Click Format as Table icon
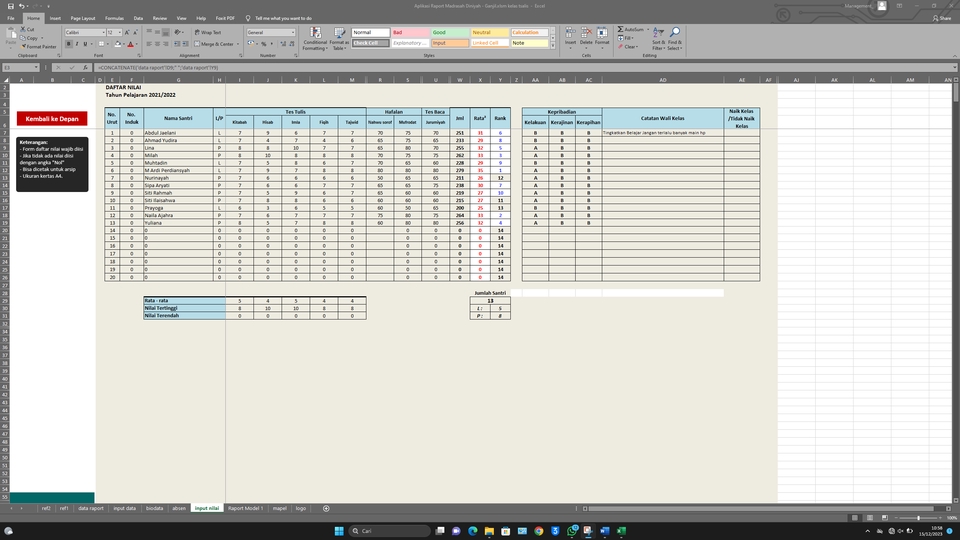960x540 pixels. (x=339, y=33)
